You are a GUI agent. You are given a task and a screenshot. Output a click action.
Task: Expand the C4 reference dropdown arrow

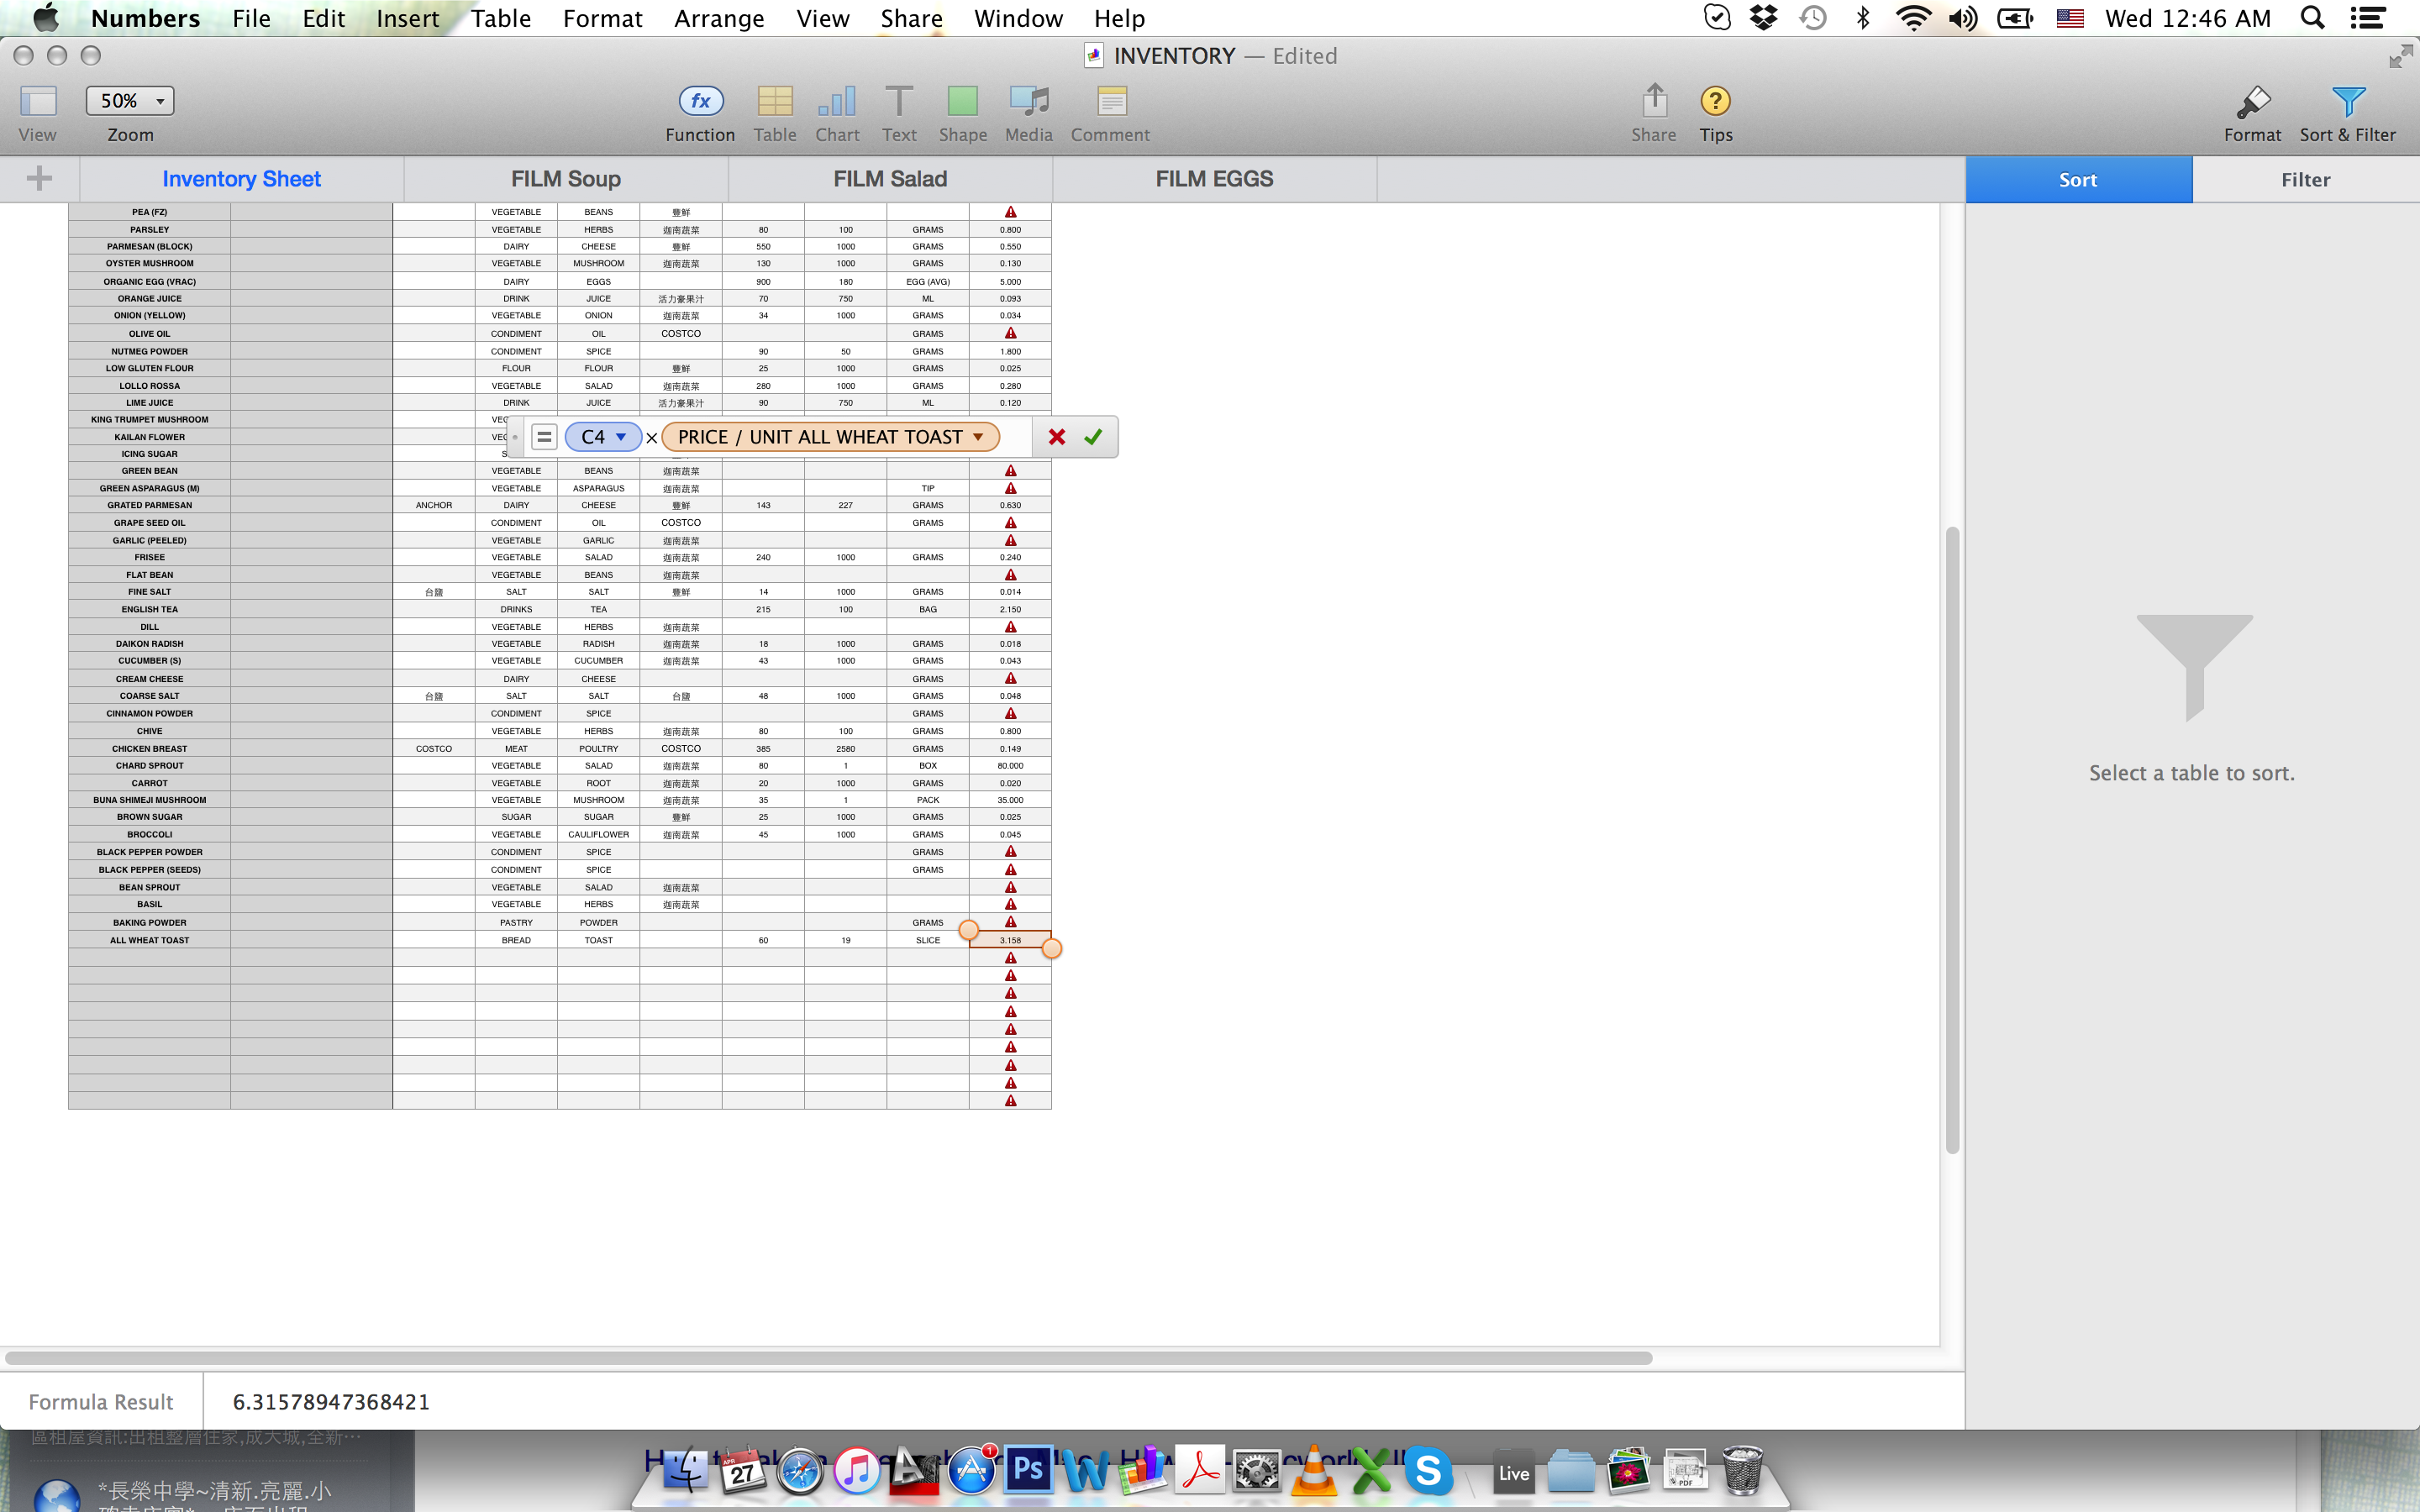(621, 437)
